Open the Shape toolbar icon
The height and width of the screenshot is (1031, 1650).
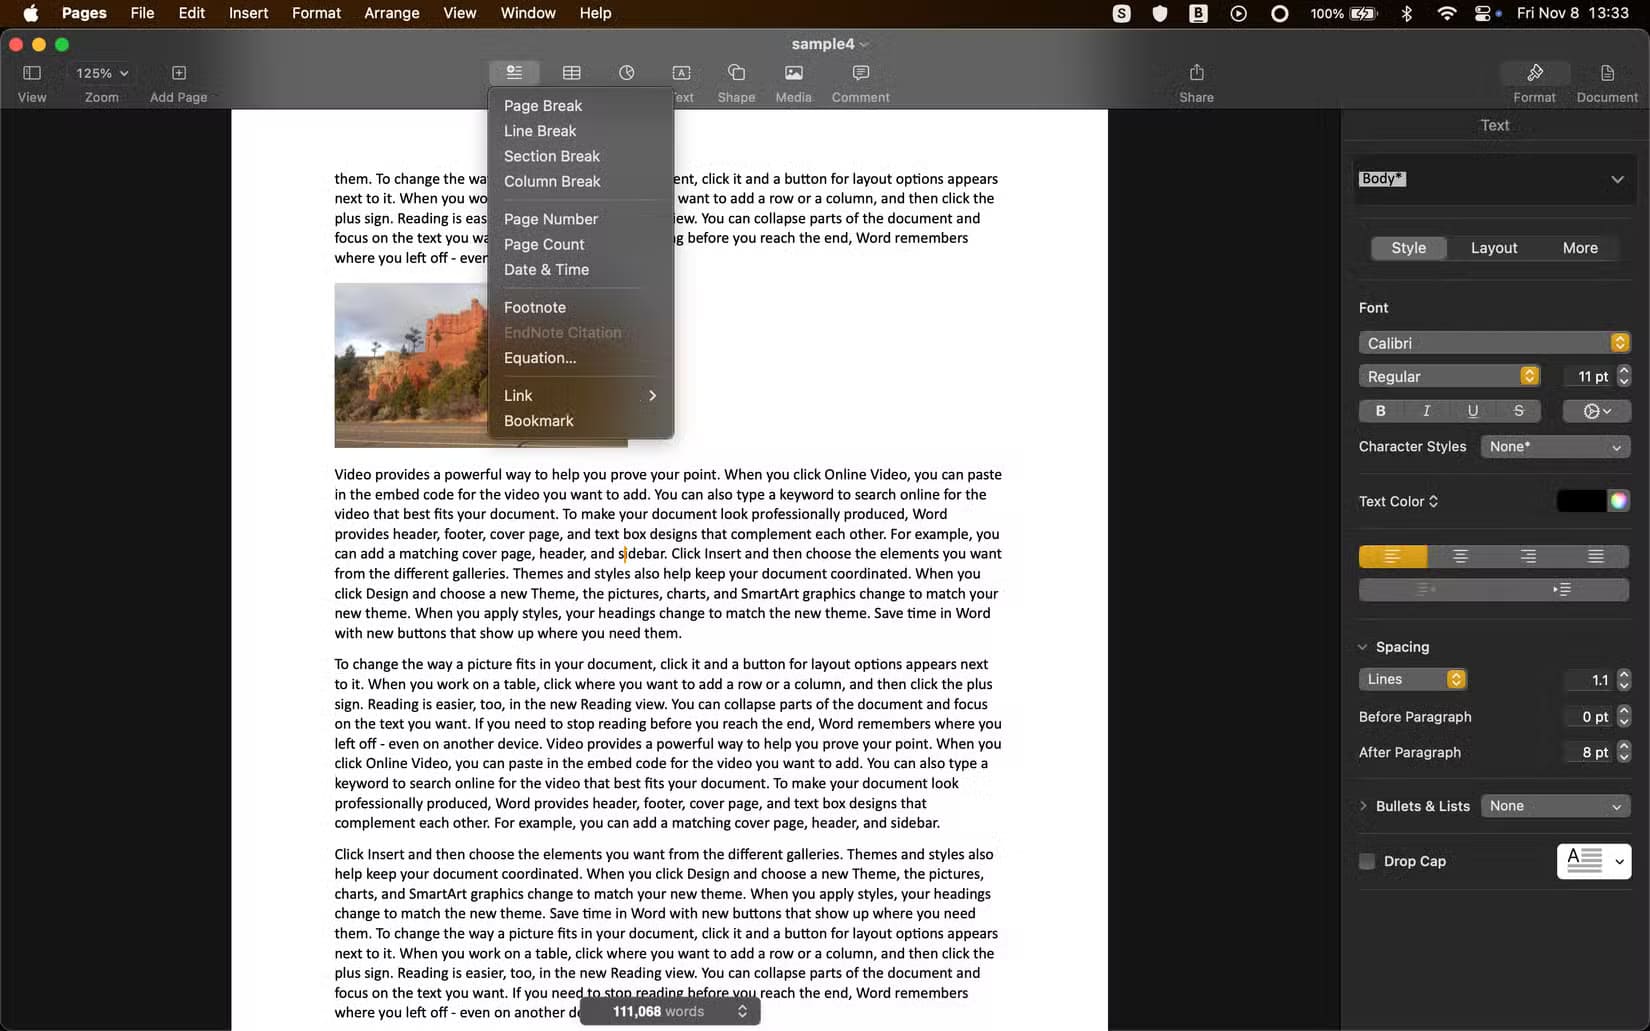click(736, 72)
